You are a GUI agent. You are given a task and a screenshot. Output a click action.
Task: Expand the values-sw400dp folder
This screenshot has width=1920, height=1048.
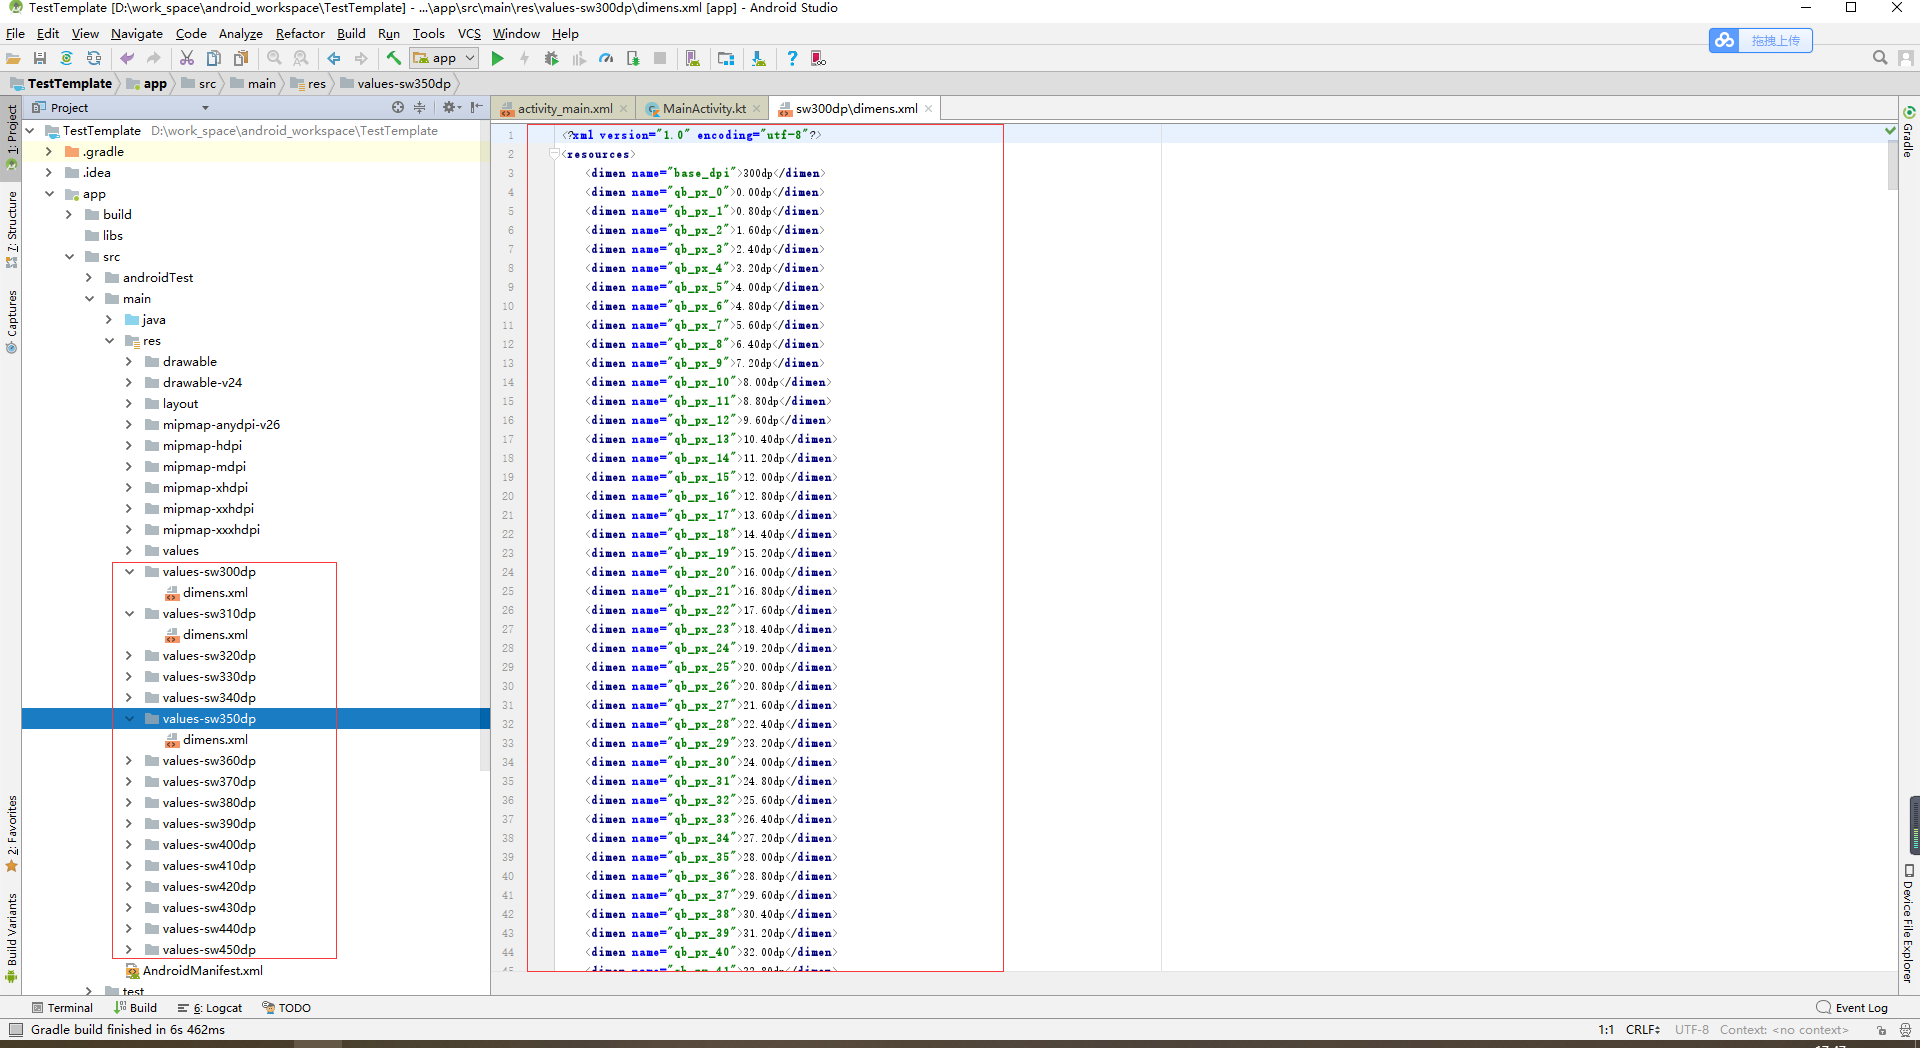[x=129, y=845]
